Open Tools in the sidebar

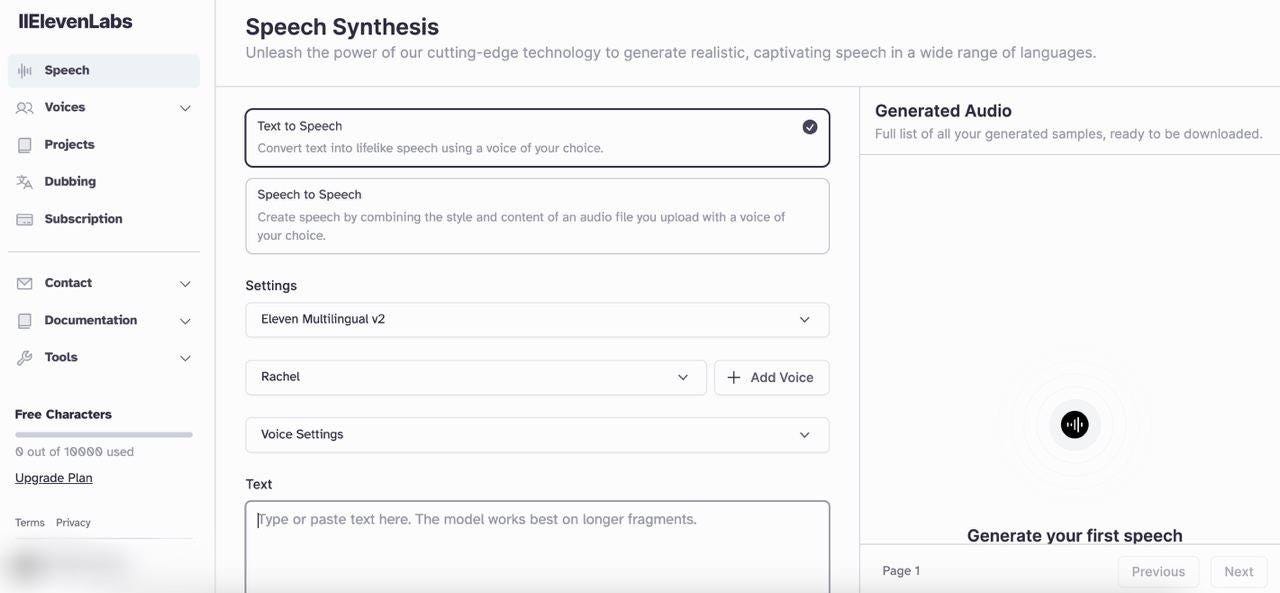pos(104,358)
